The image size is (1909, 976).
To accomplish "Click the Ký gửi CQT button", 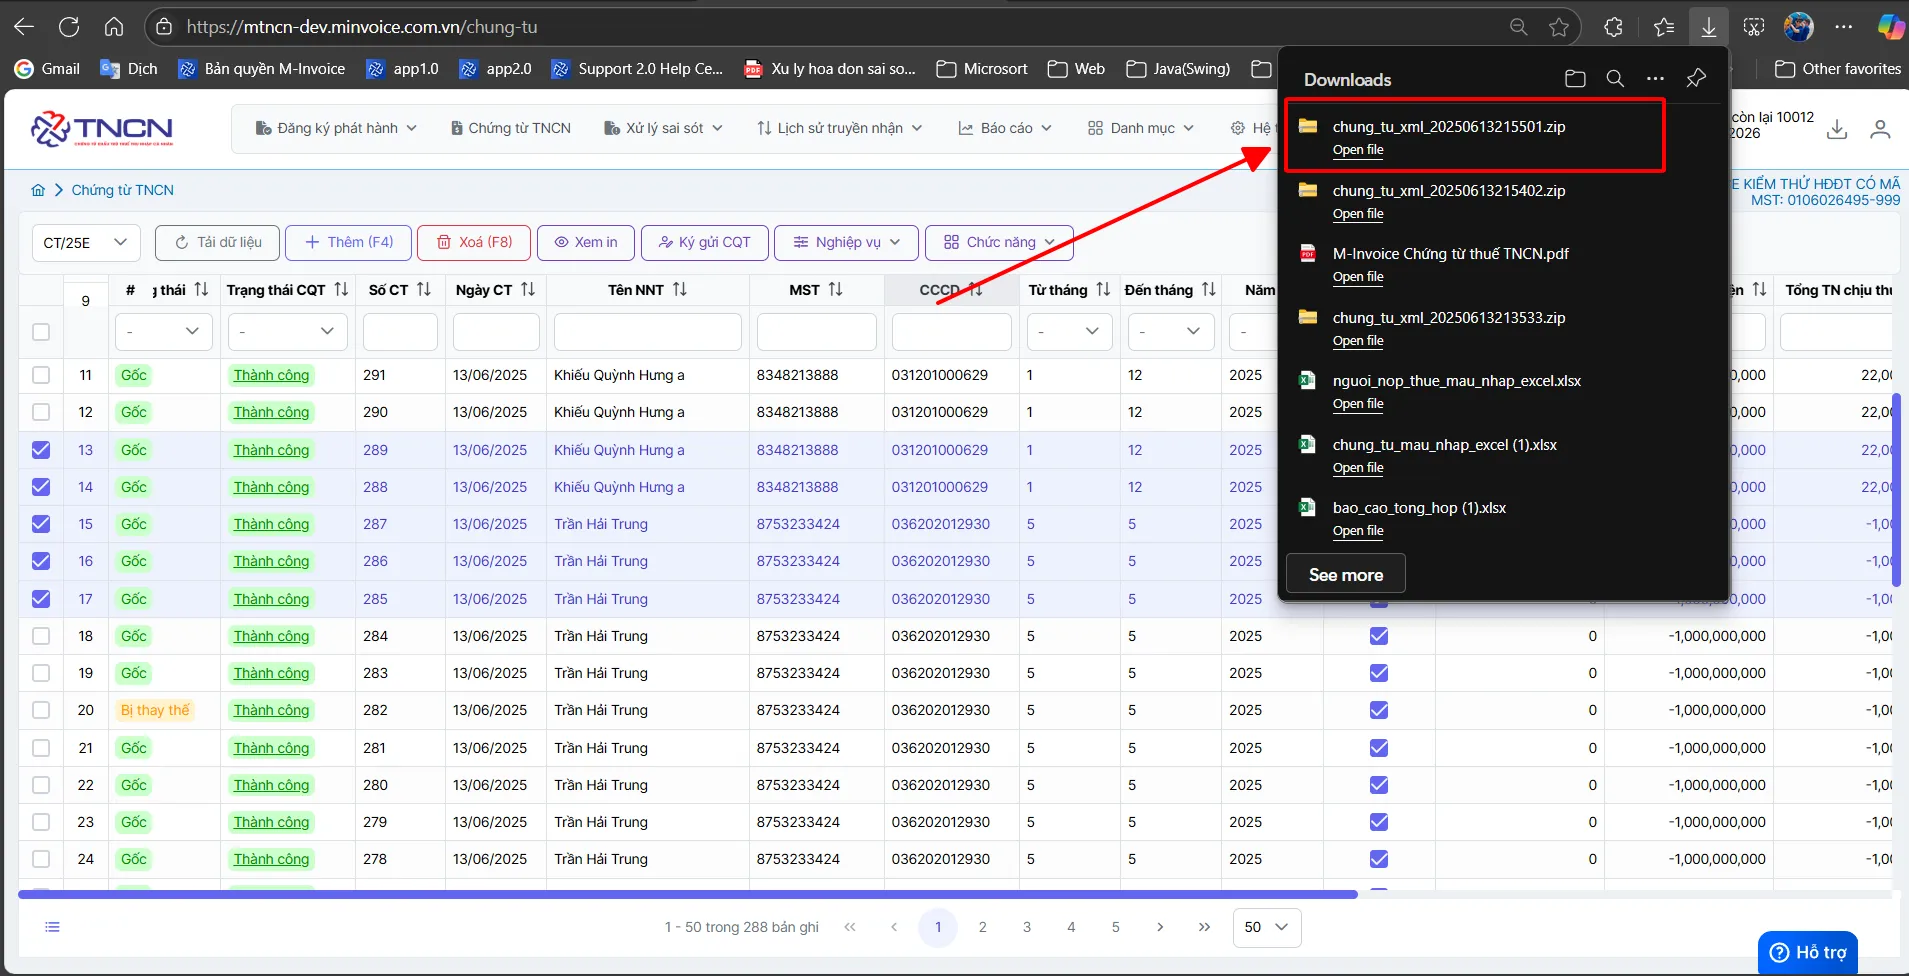I will (x=705, y=242).
